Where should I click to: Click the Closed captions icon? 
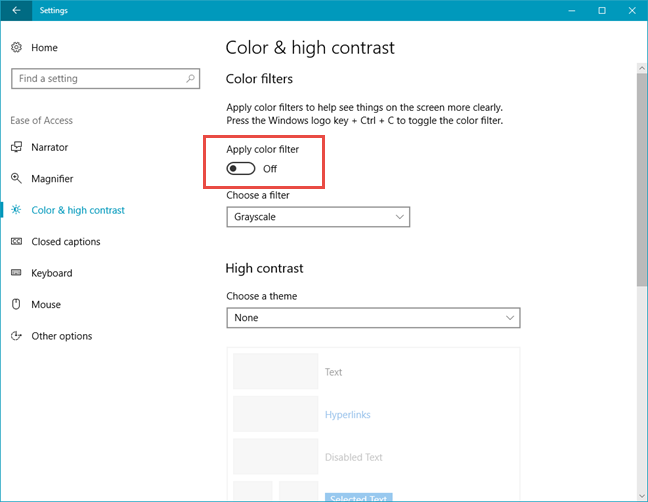tap(16, 241)
